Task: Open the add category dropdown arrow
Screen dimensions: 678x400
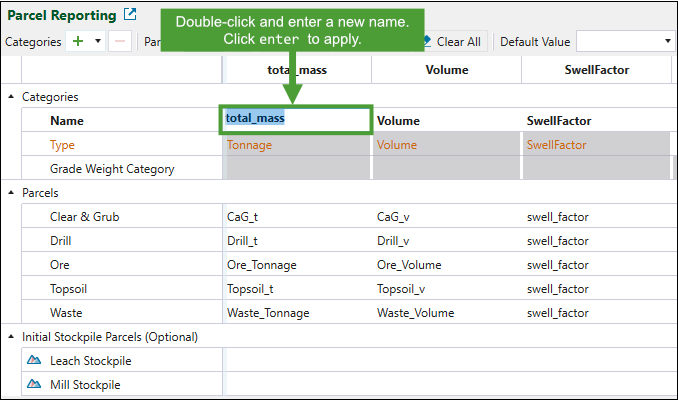Action: click(99, 42)
